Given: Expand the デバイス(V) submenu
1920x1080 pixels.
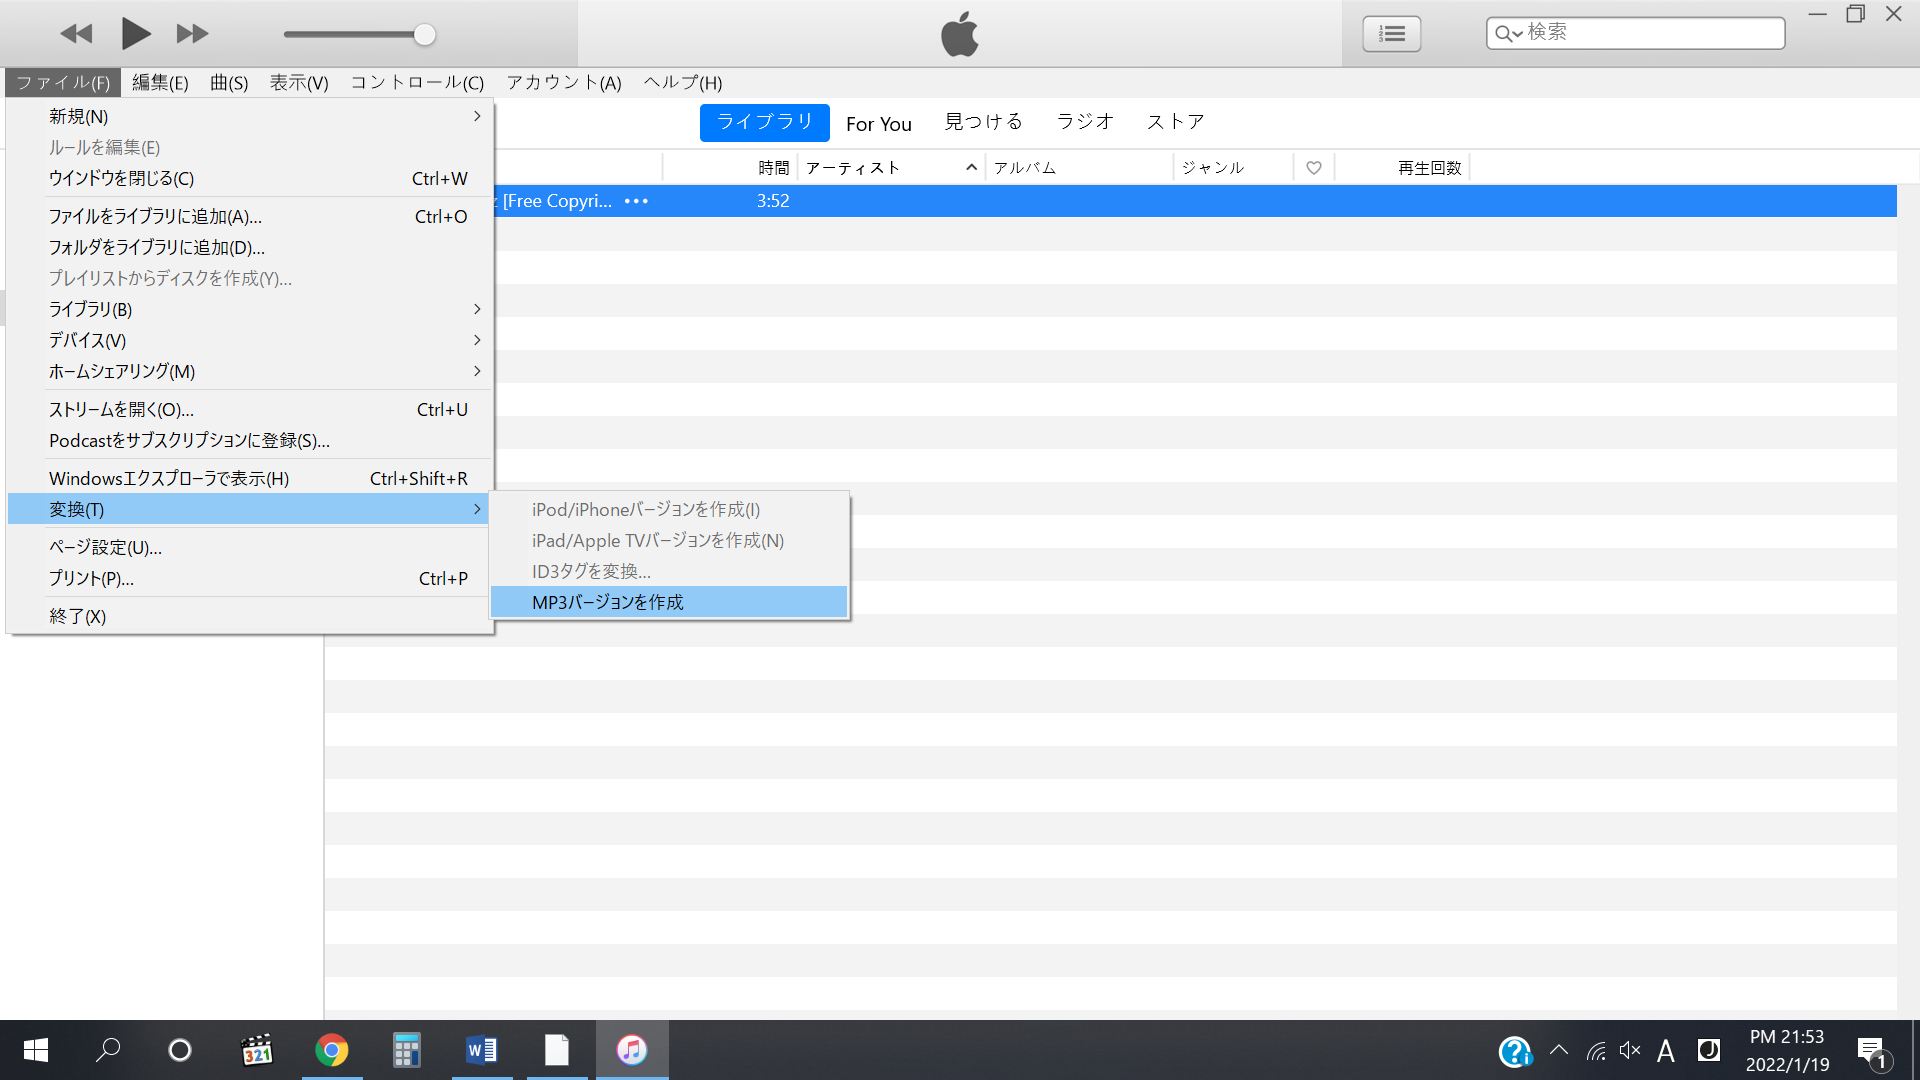Looking at the screenshot, I should pos(250,341).
